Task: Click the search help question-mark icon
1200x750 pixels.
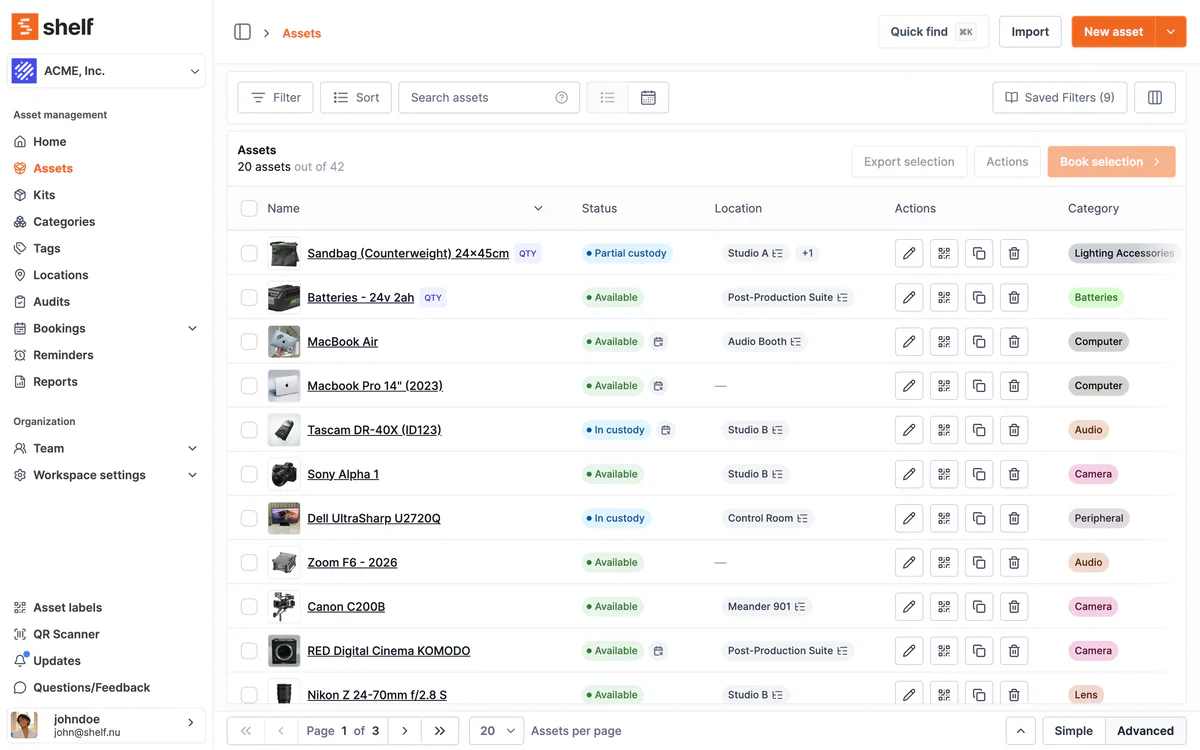Action: 562,97
